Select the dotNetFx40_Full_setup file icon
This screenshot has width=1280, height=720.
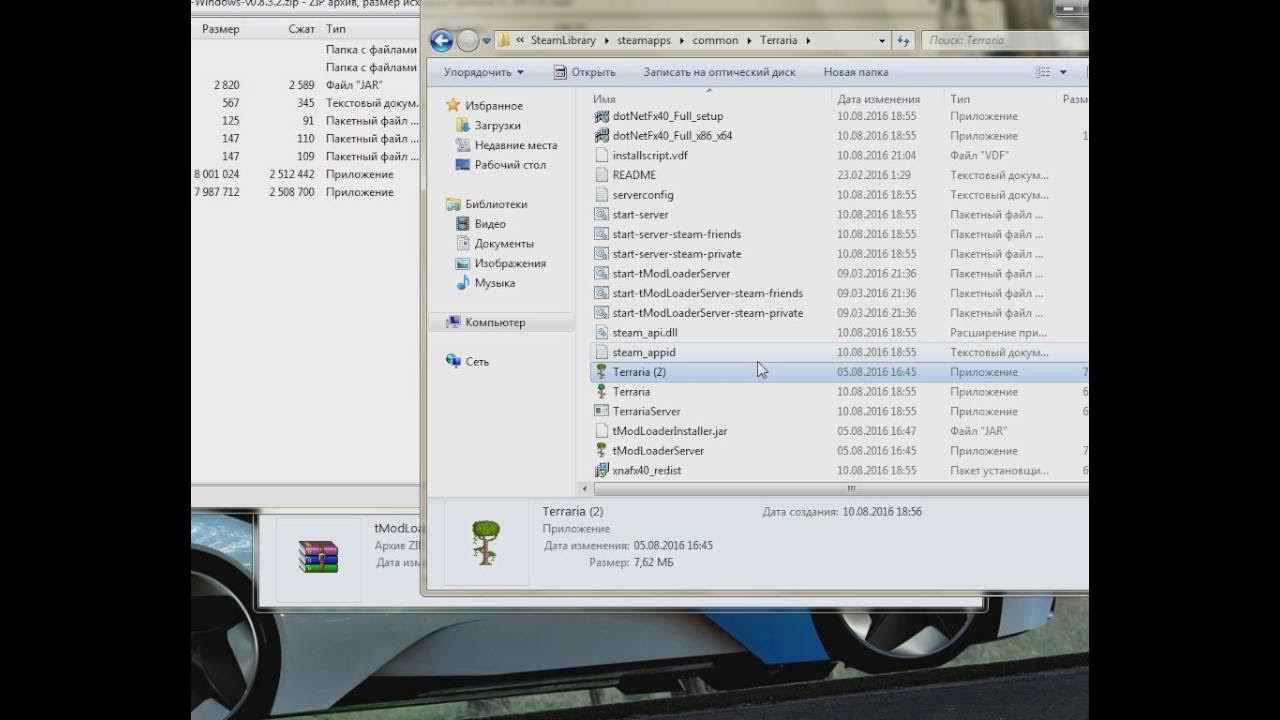point(601,116)
